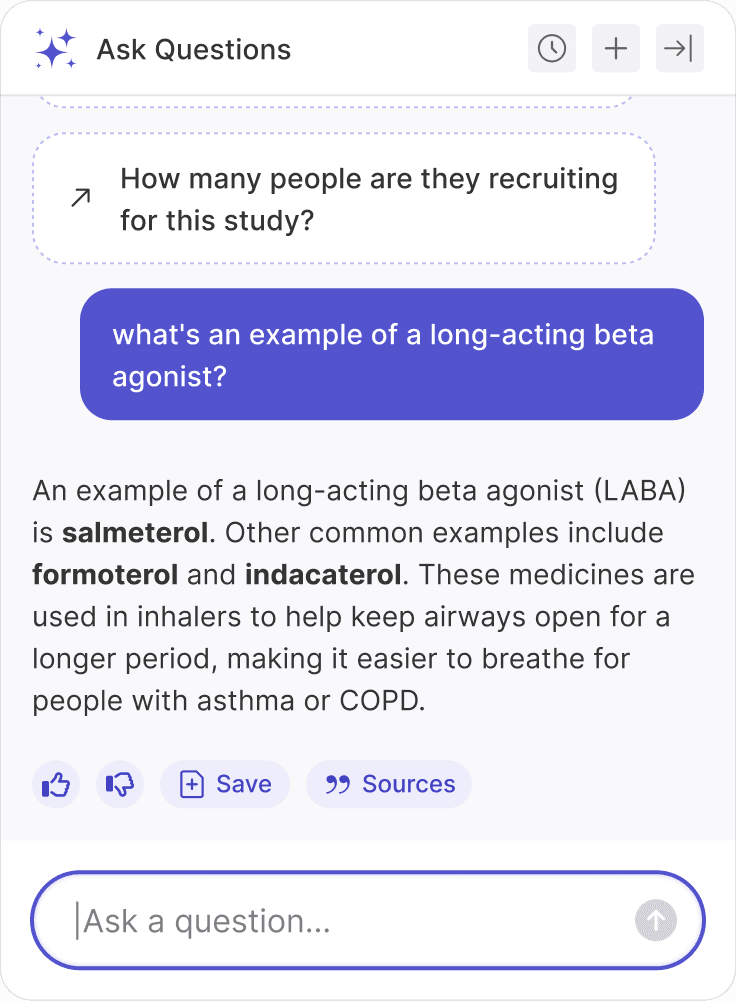Click the quotation mark icon on Sources

coord(338,785)
